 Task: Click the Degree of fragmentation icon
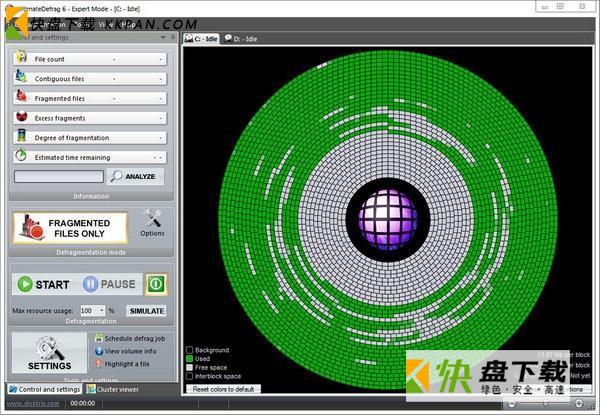coord(21,136)
